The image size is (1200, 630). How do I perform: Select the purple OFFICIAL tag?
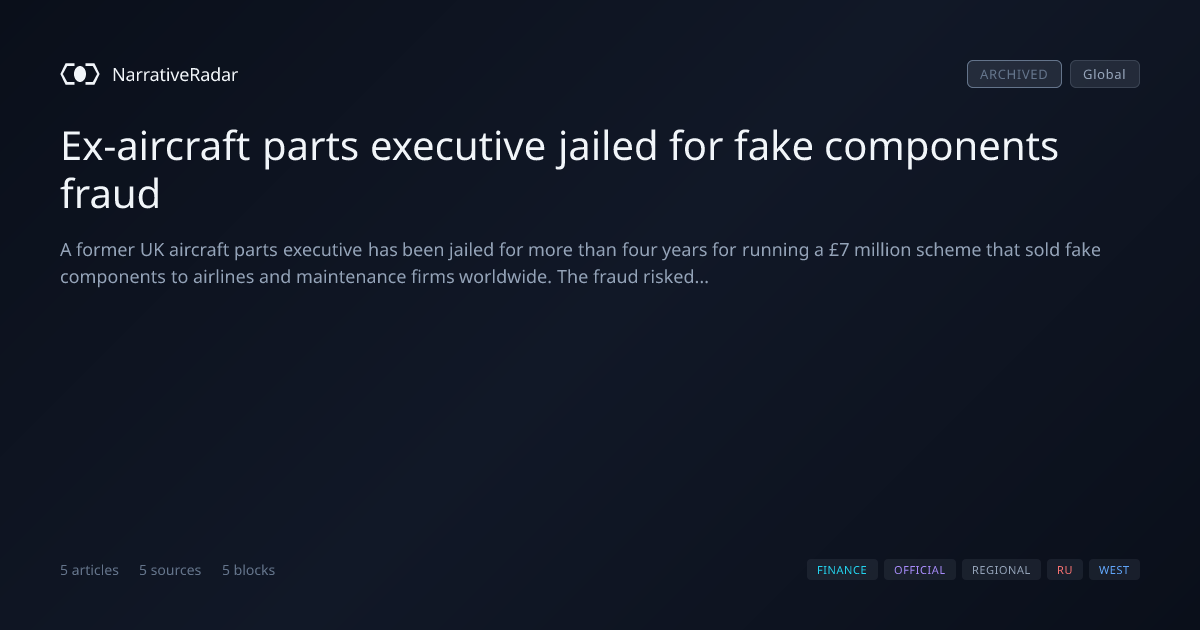pyautogui.click(x=919, y=570)
